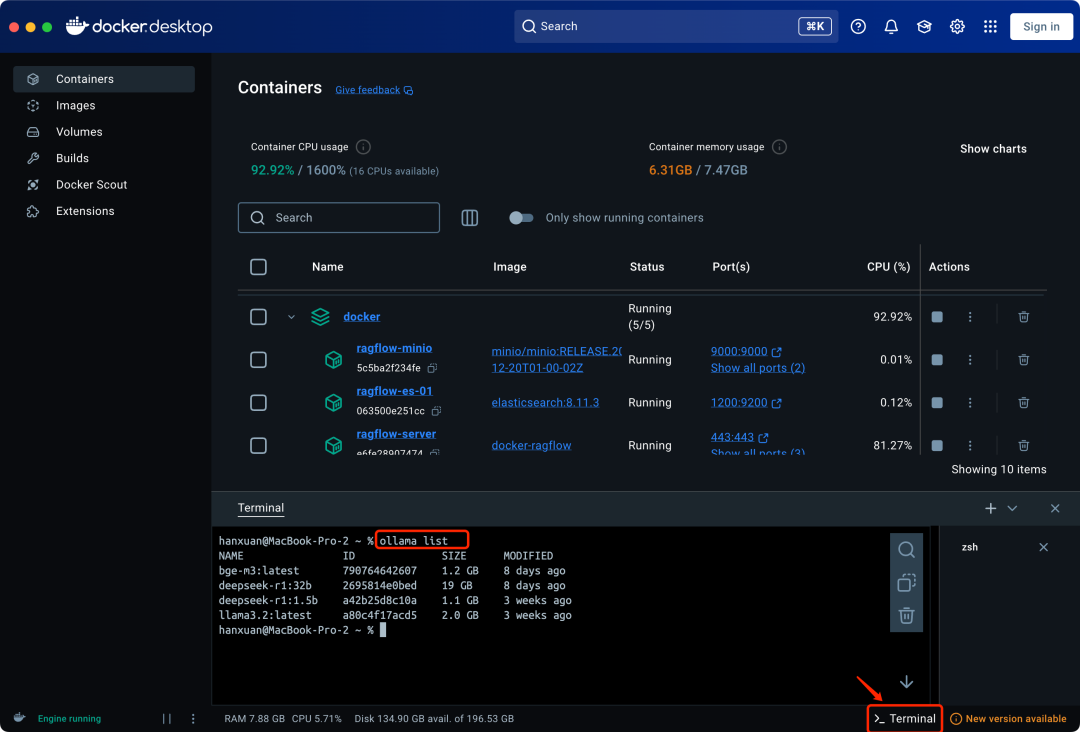Open the apps grid icon in header

pyautogui.click(x=990, y=26)
